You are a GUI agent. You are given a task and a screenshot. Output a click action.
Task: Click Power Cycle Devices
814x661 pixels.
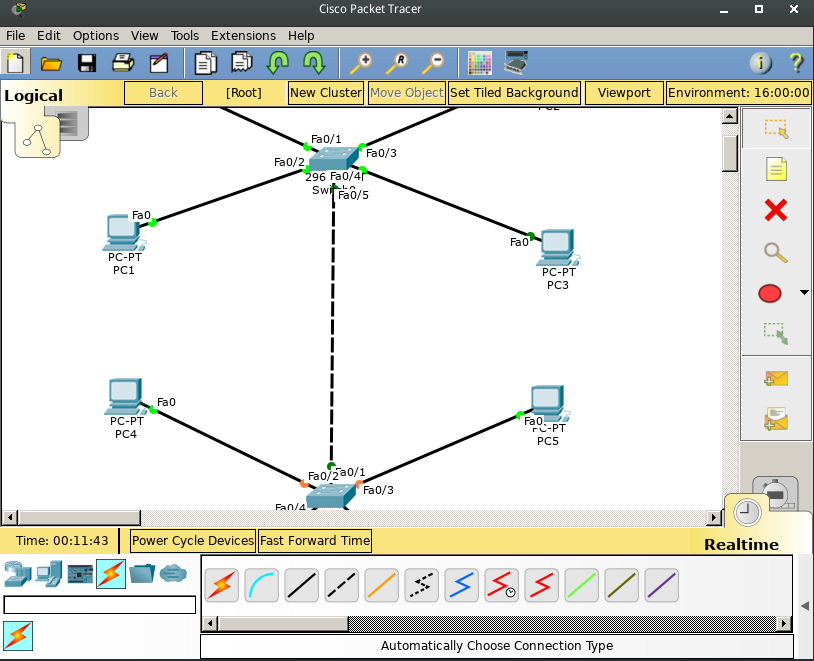point(192,540)
